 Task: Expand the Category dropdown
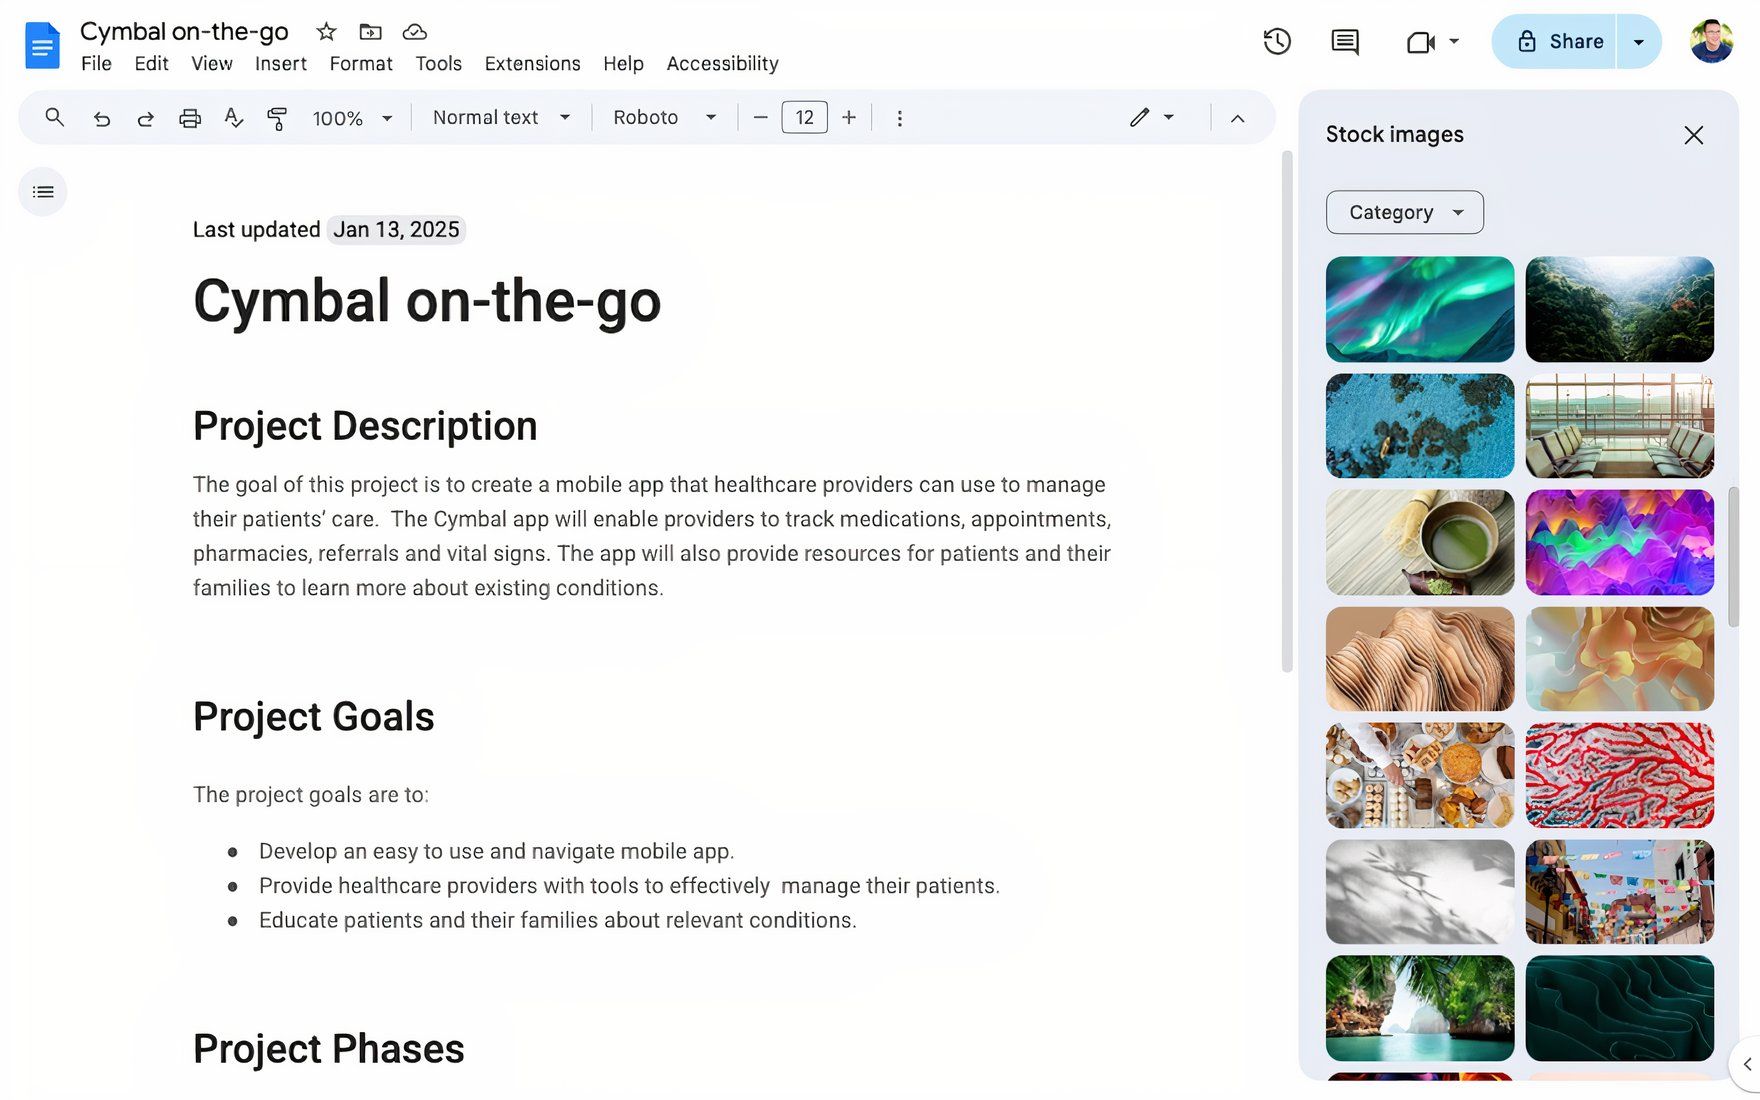[x=1404, y=212]
